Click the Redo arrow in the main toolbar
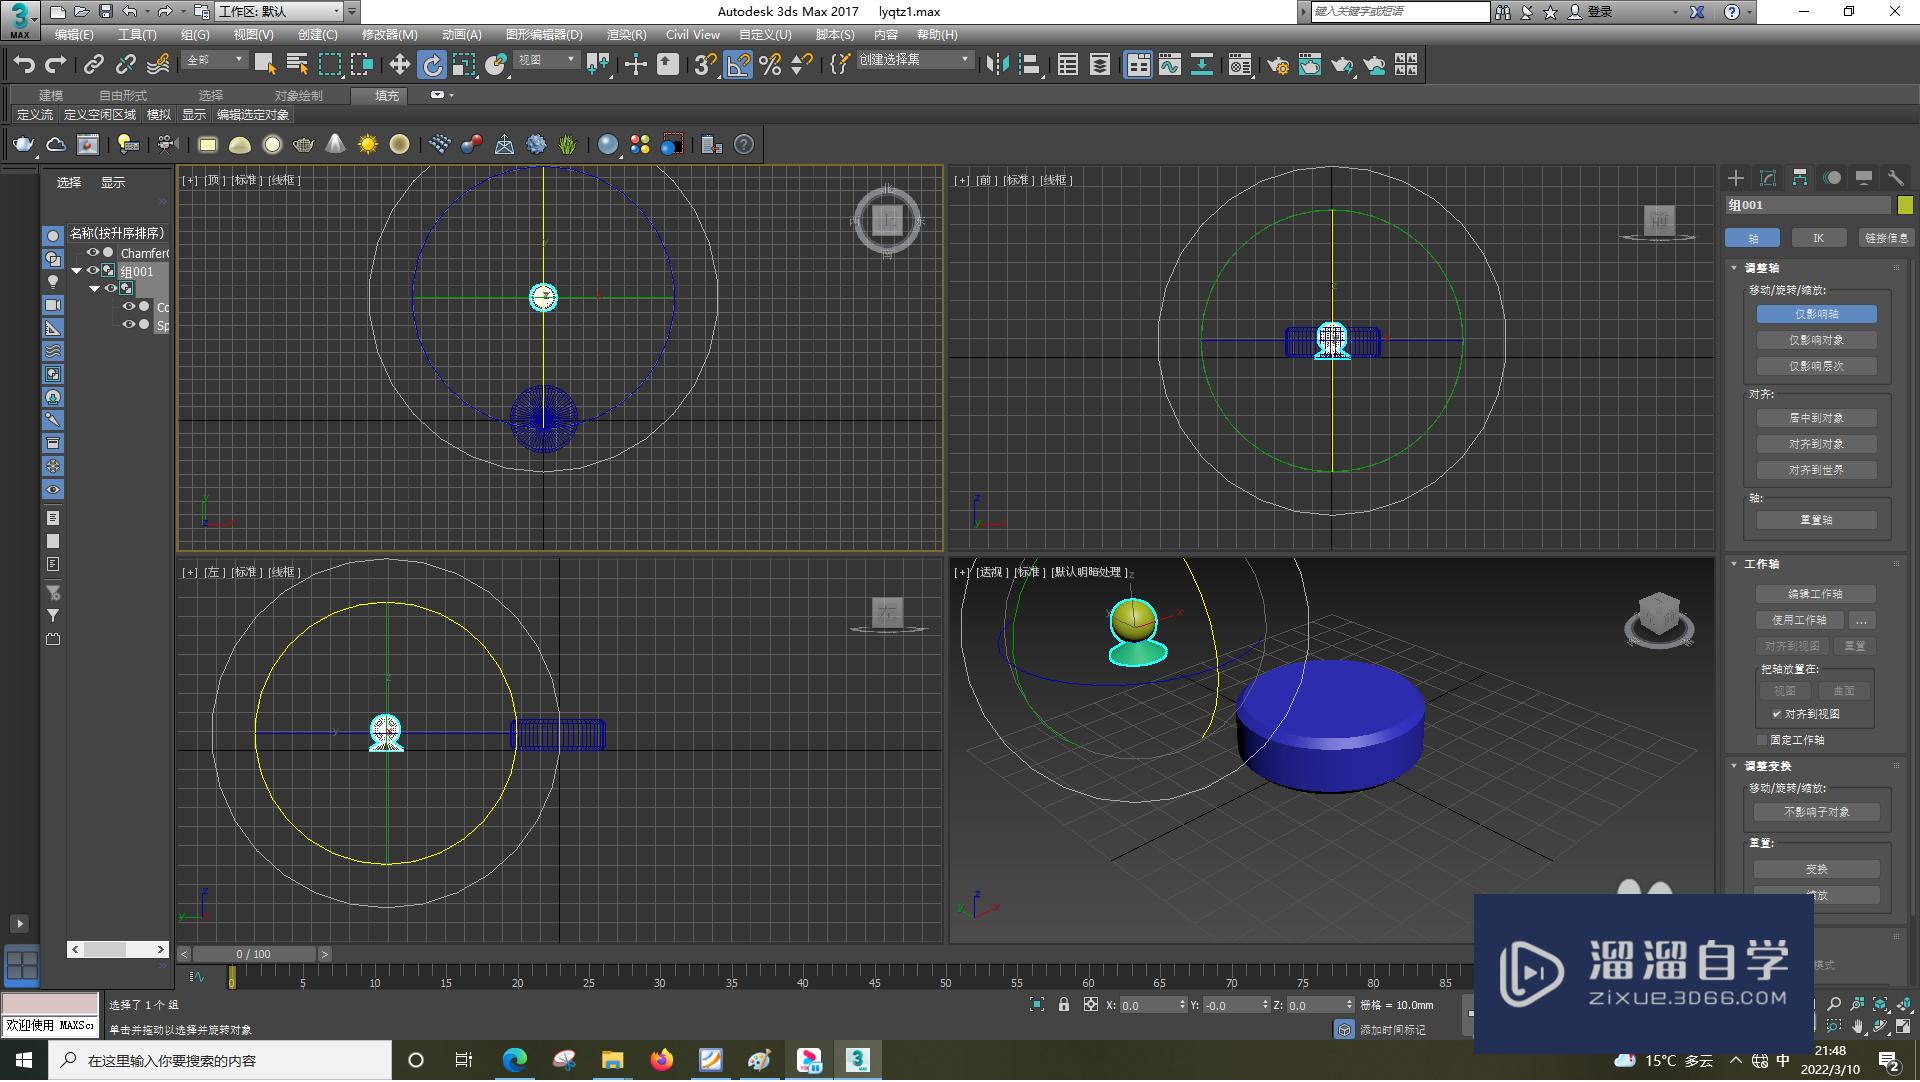The image size is (1920, 1082). [56, 65]
